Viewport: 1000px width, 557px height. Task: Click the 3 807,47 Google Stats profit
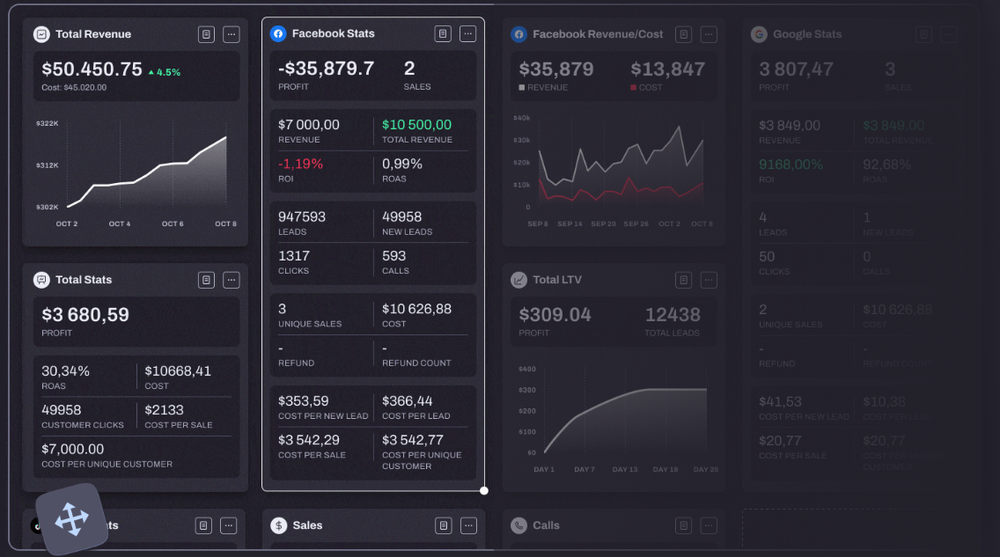796,69
